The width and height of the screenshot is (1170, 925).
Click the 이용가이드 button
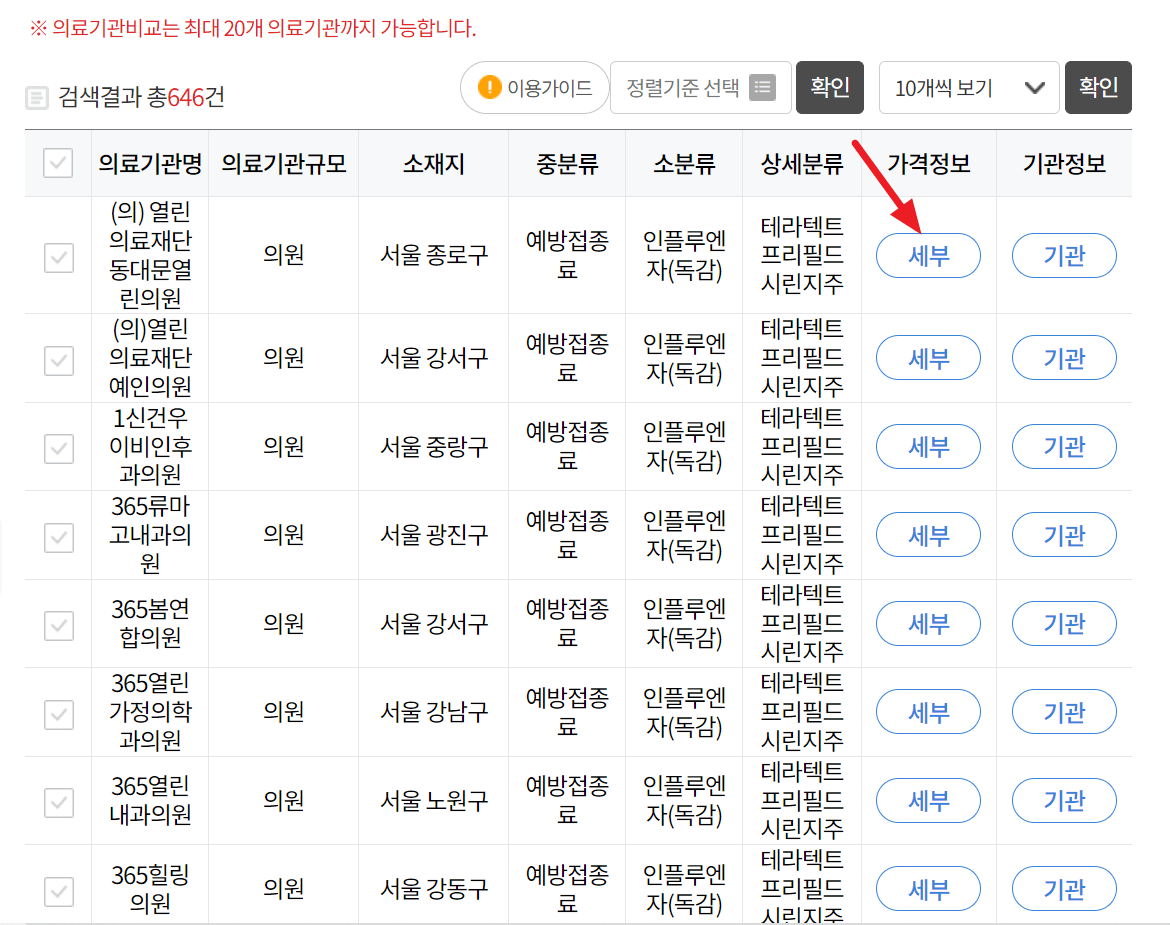pos(533,87)
